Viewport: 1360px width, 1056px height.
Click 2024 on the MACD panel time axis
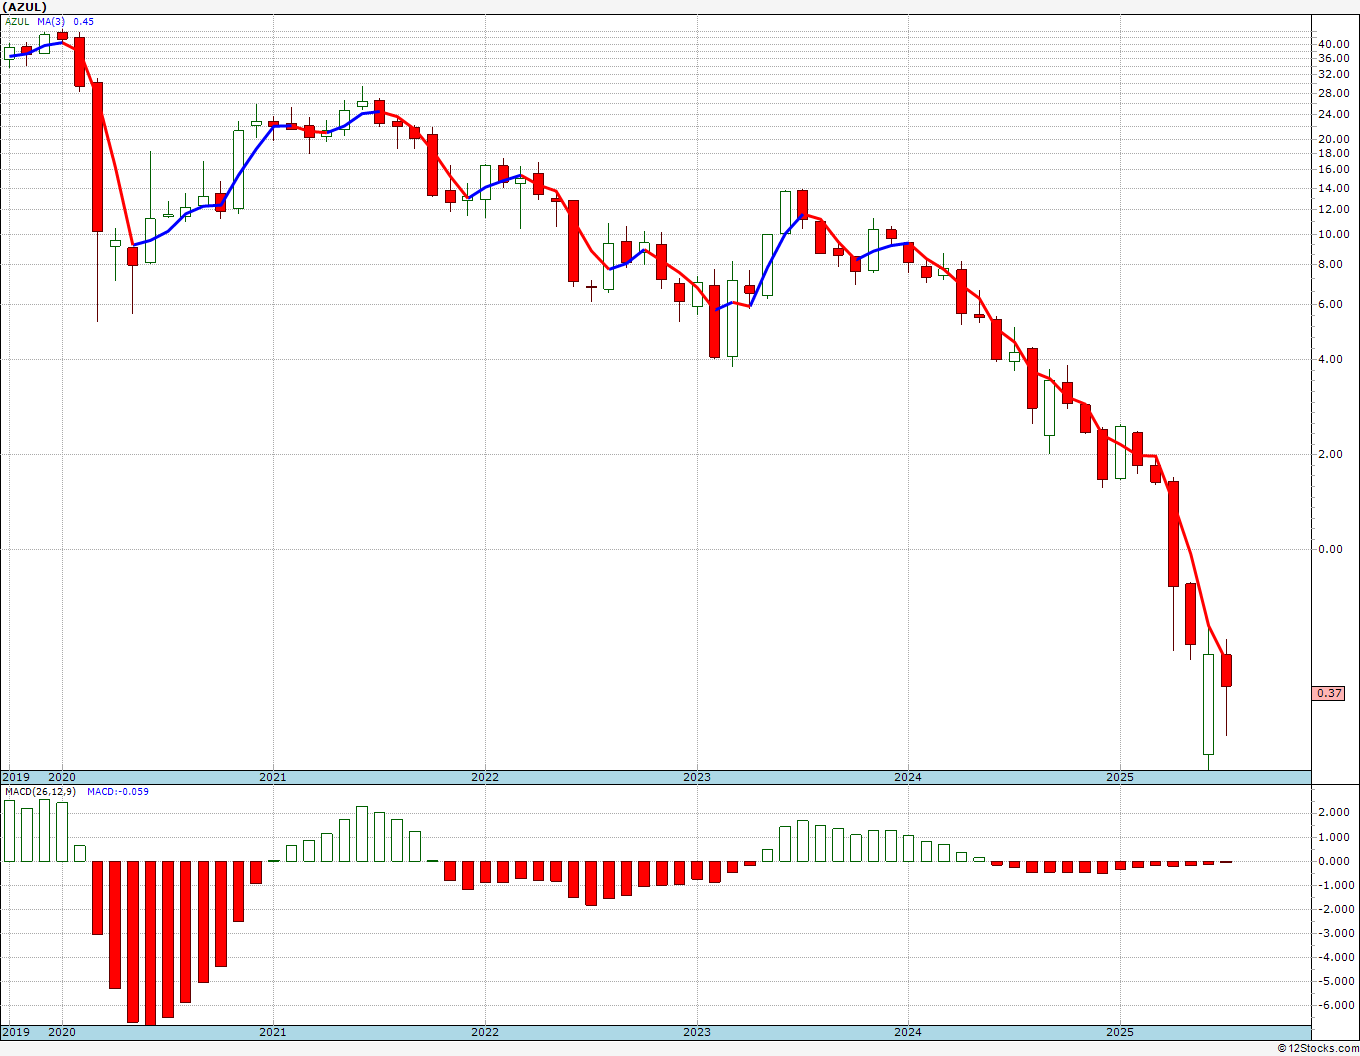pos(908,1032)
